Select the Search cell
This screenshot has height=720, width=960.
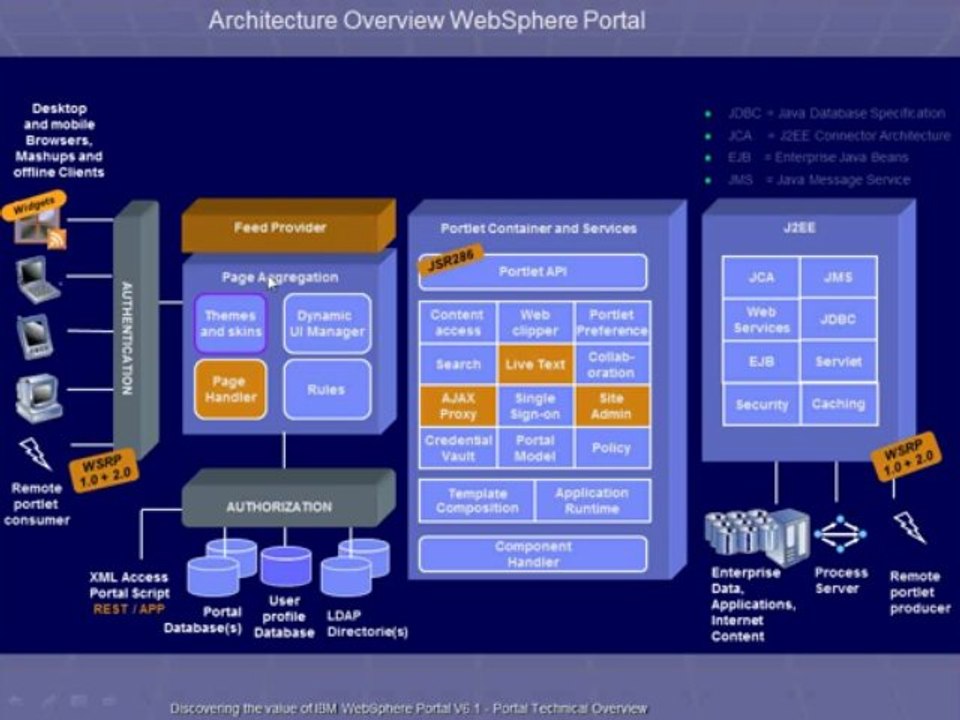click(x=458, y=364)
